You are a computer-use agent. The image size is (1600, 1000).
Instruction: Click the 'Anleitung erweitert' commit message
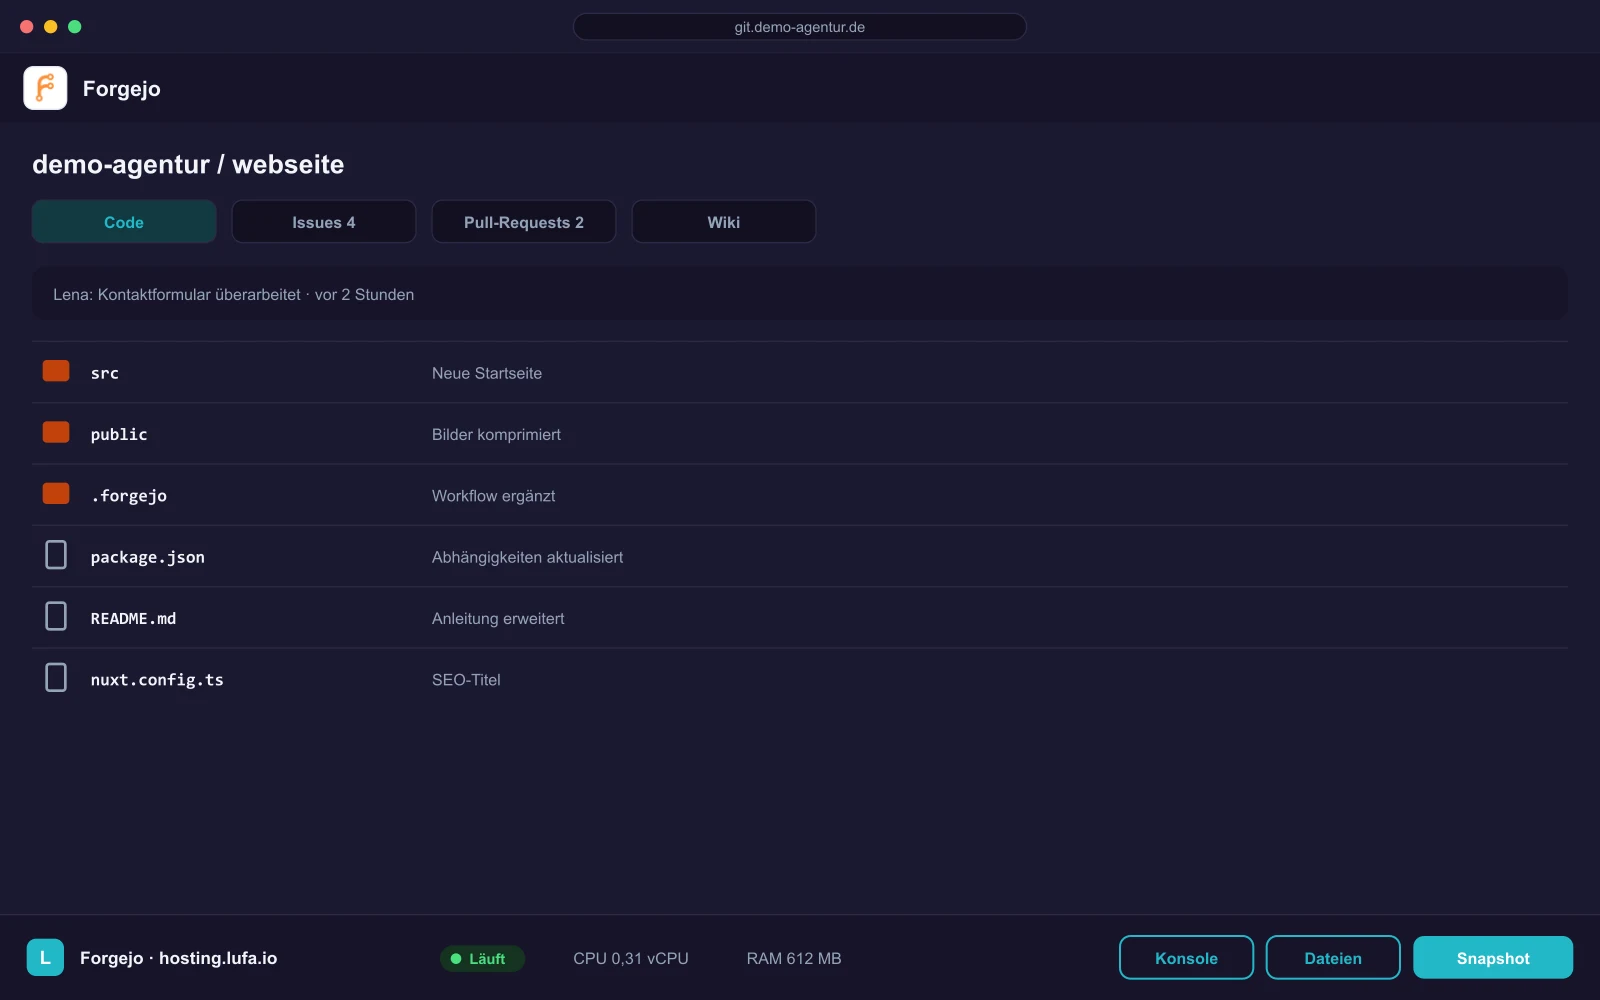[x=498, y=619]
